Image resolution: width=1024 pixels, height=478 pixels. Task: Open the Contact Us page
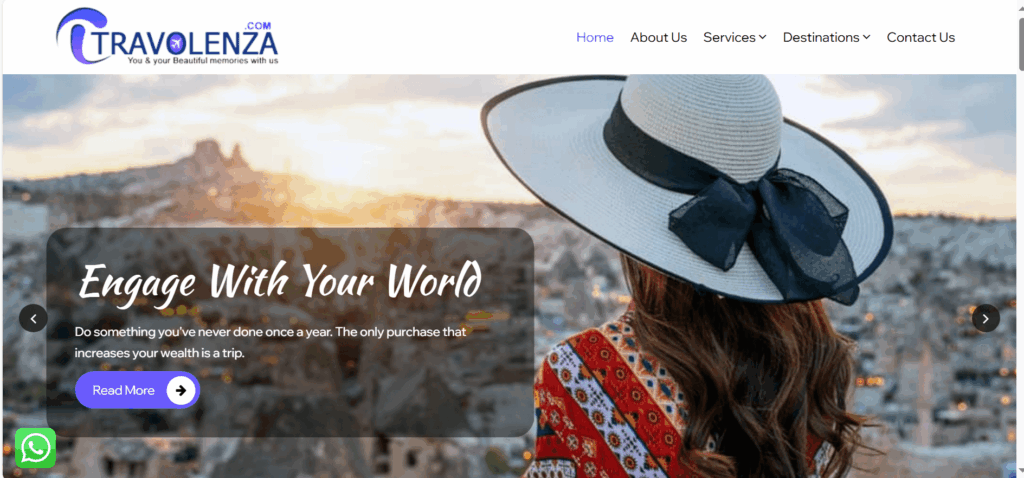click(921, 37)
